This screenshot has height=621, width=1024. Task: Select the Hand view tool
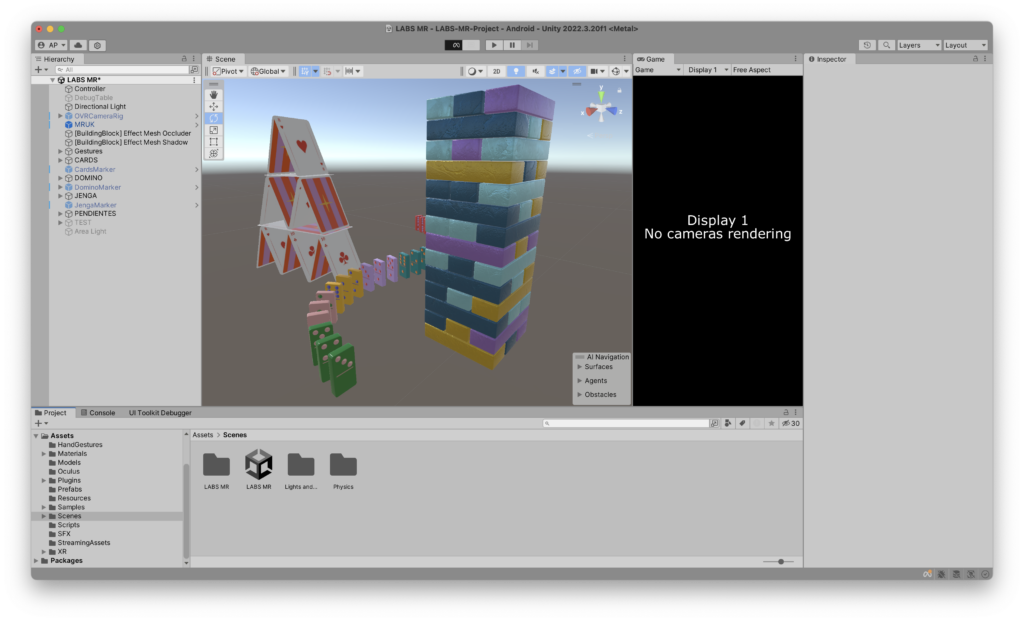[214, 94]
